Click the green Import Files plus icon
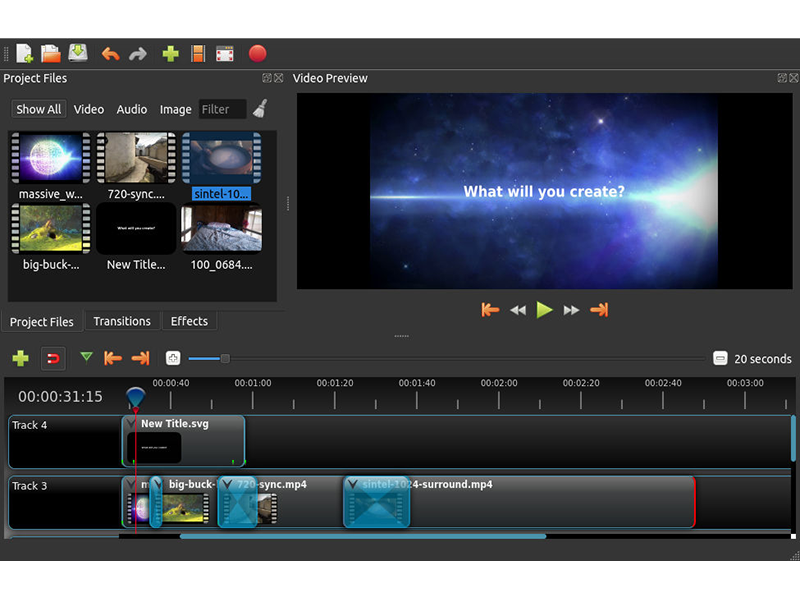Viewport: 800px width, 600px height. pyautogui.click(x=170, y=54)
